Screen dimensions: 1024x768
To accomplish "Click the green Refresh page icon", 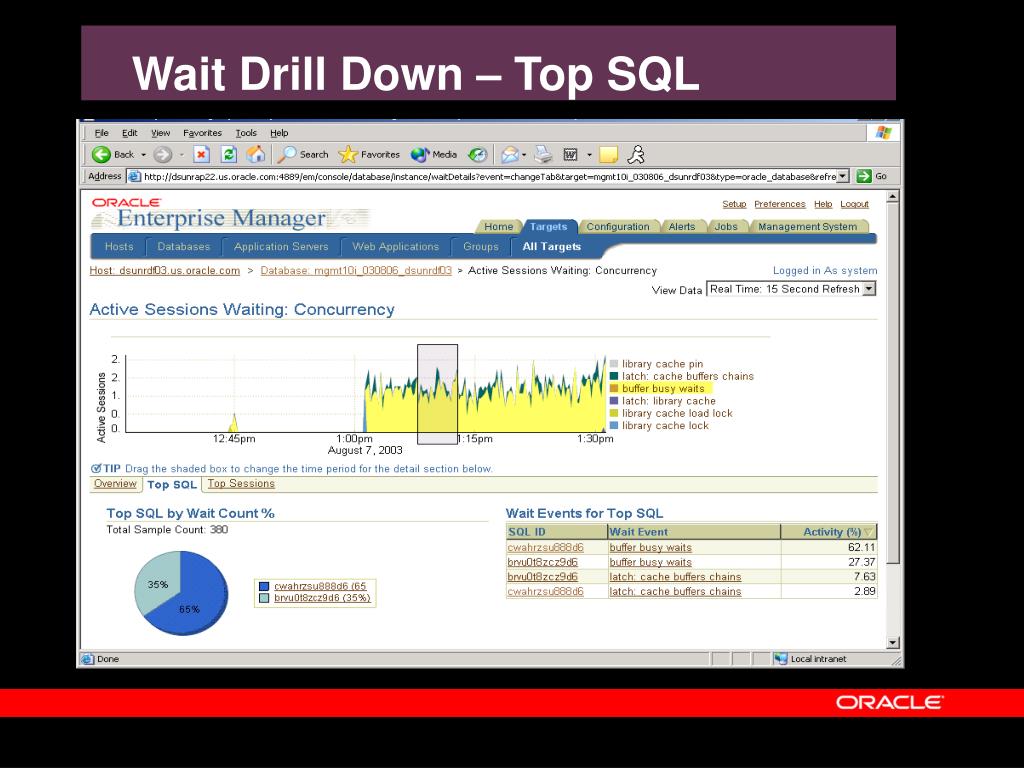I will pyautogui.click(x=229, y=155).
